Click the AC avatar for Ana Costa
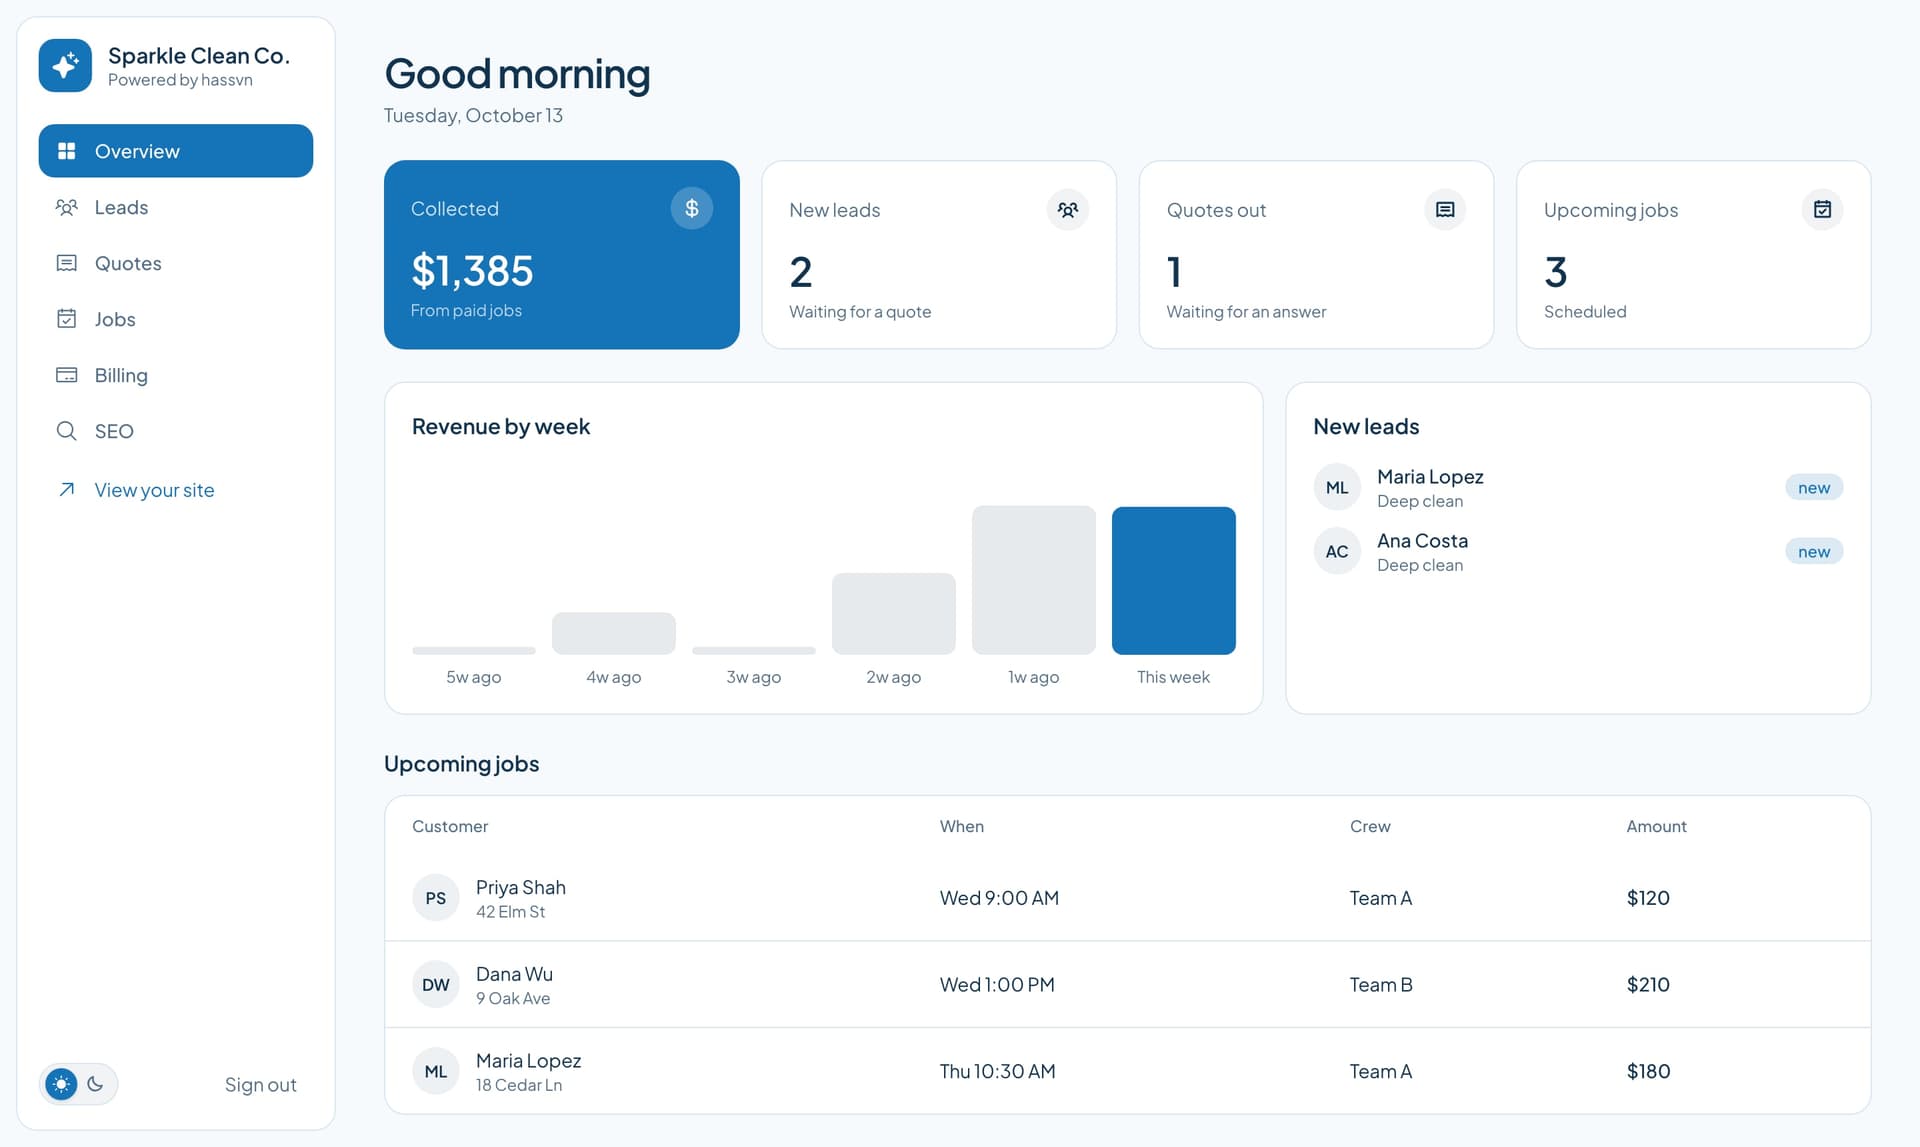 click(x=1337, y=552)
